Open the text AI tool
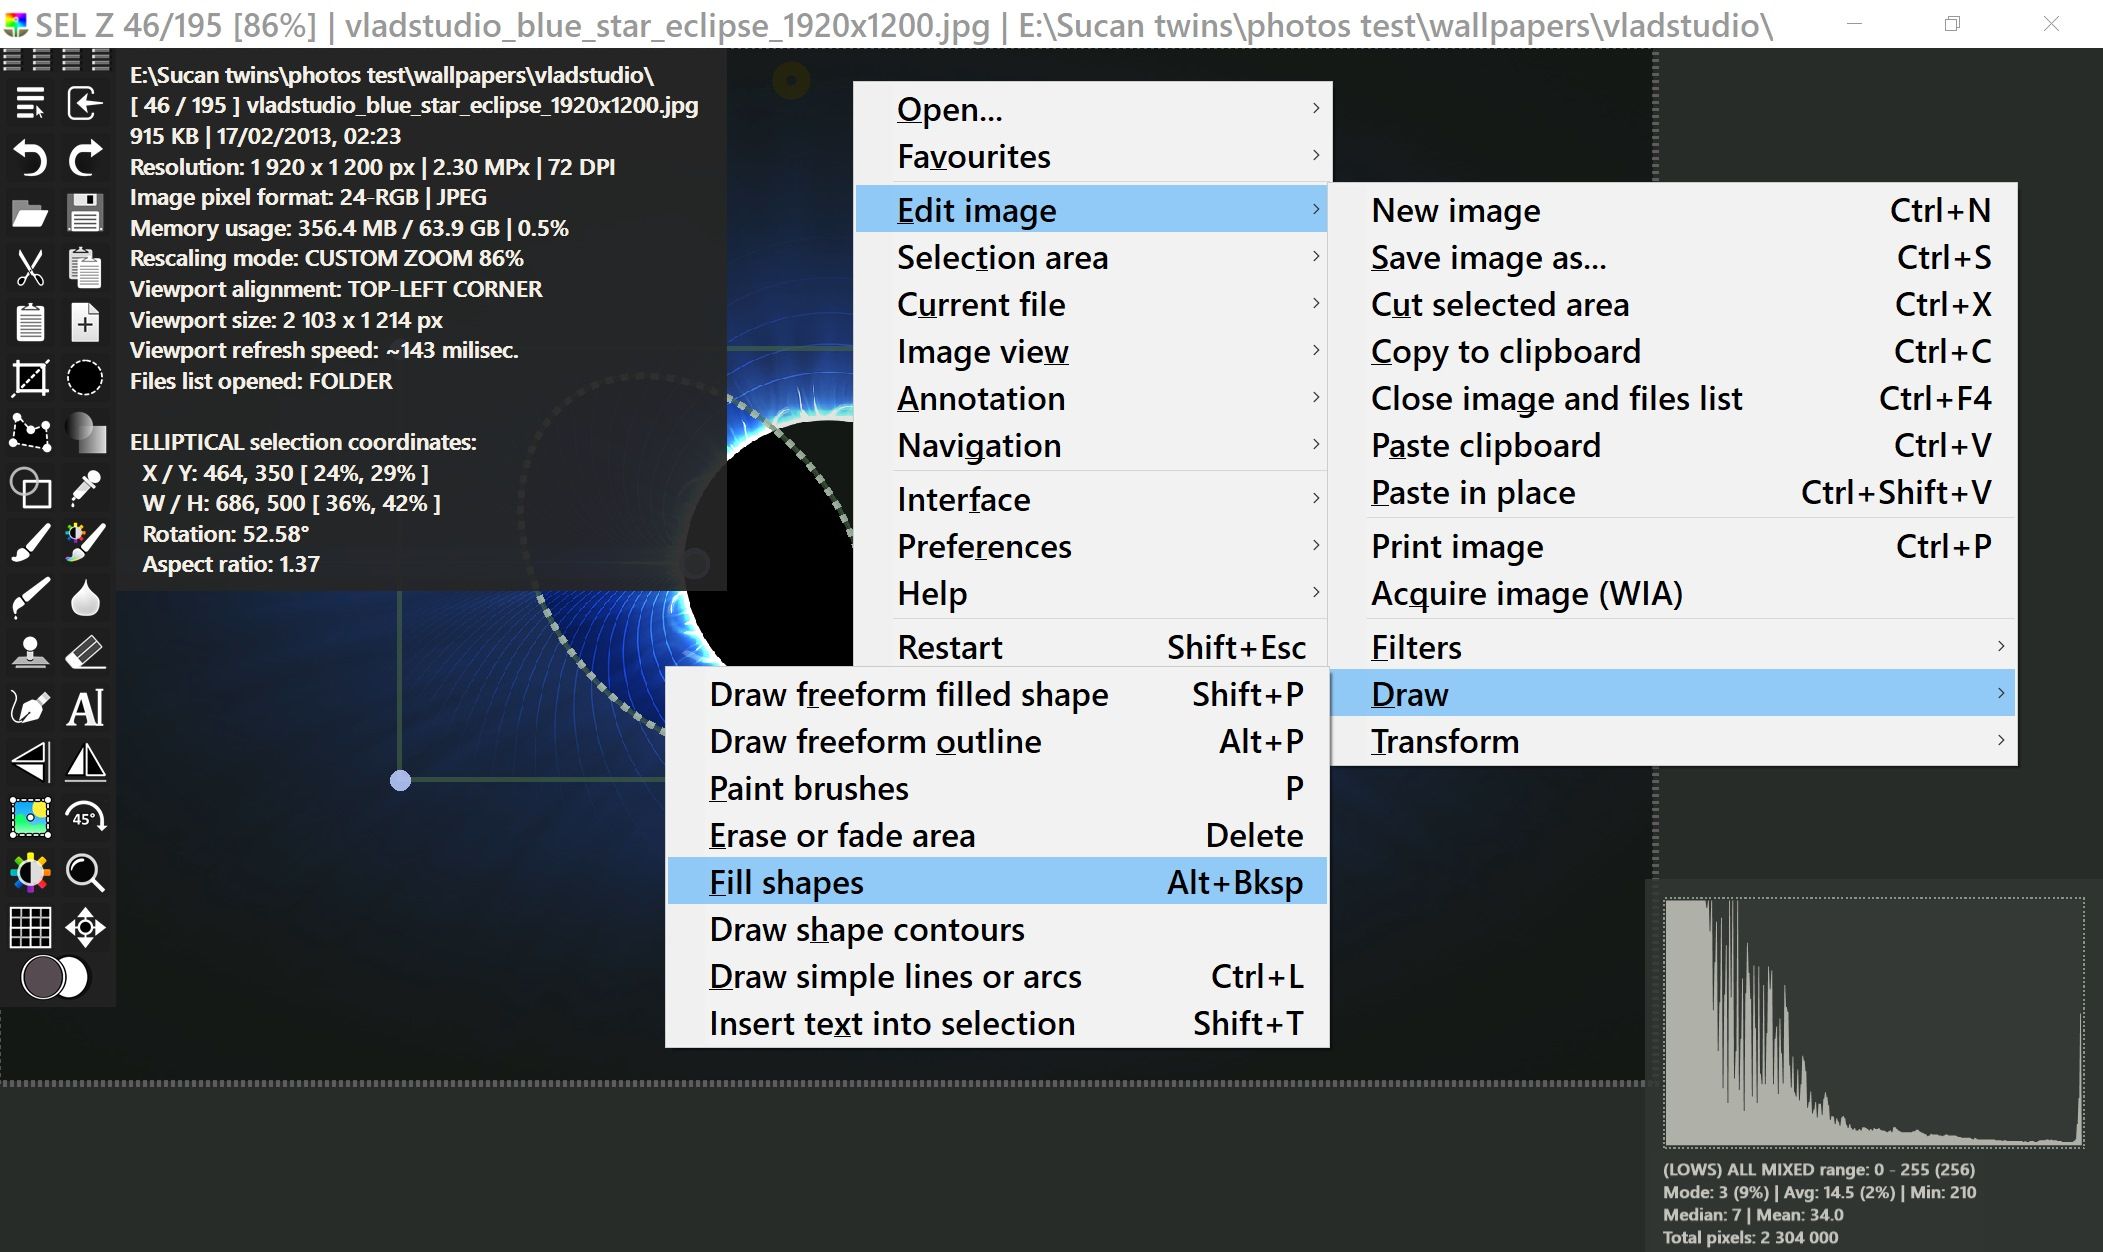This screenshot has height=1252, width=2103. pos(86,708)
